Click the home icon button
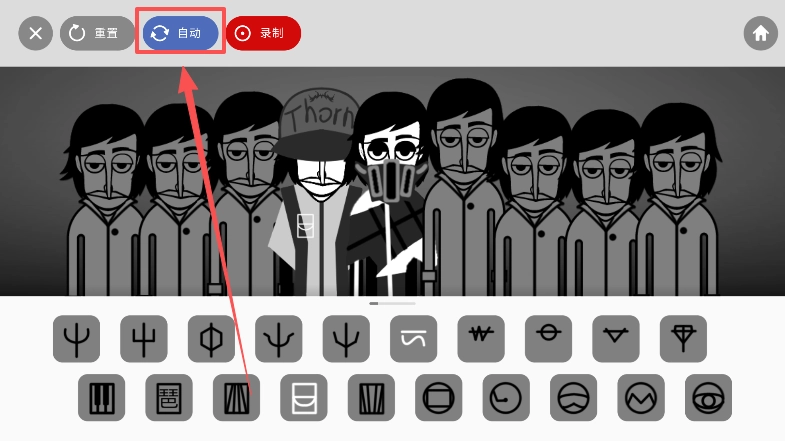 [x=760, y=33]
